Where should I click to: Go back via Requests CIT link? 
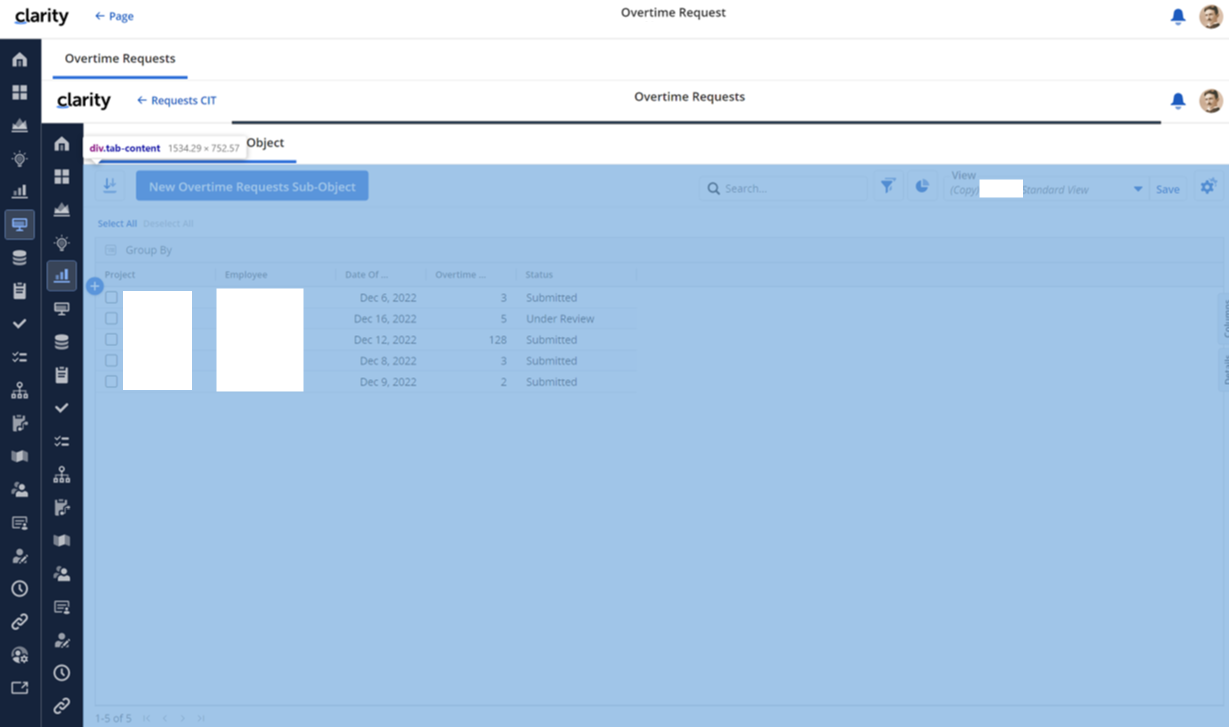pos(177,101)
